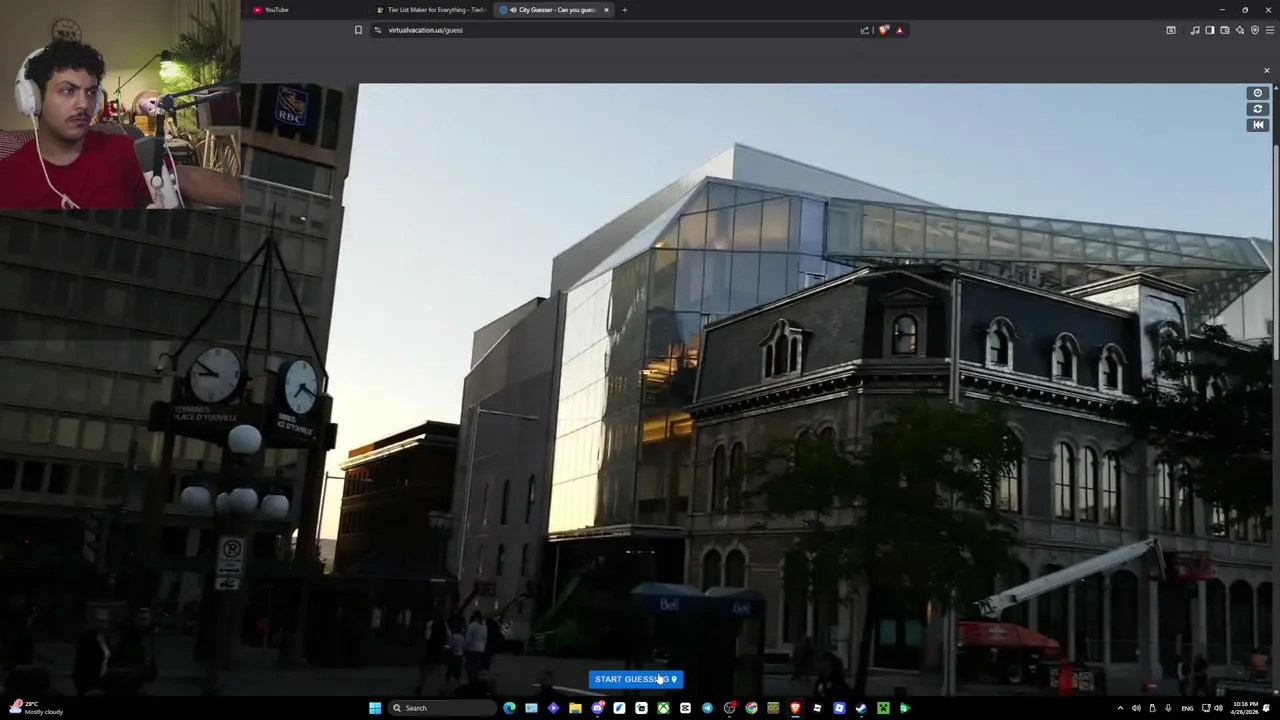Open the taskbar clock showing 10:16 PM

1244,708
